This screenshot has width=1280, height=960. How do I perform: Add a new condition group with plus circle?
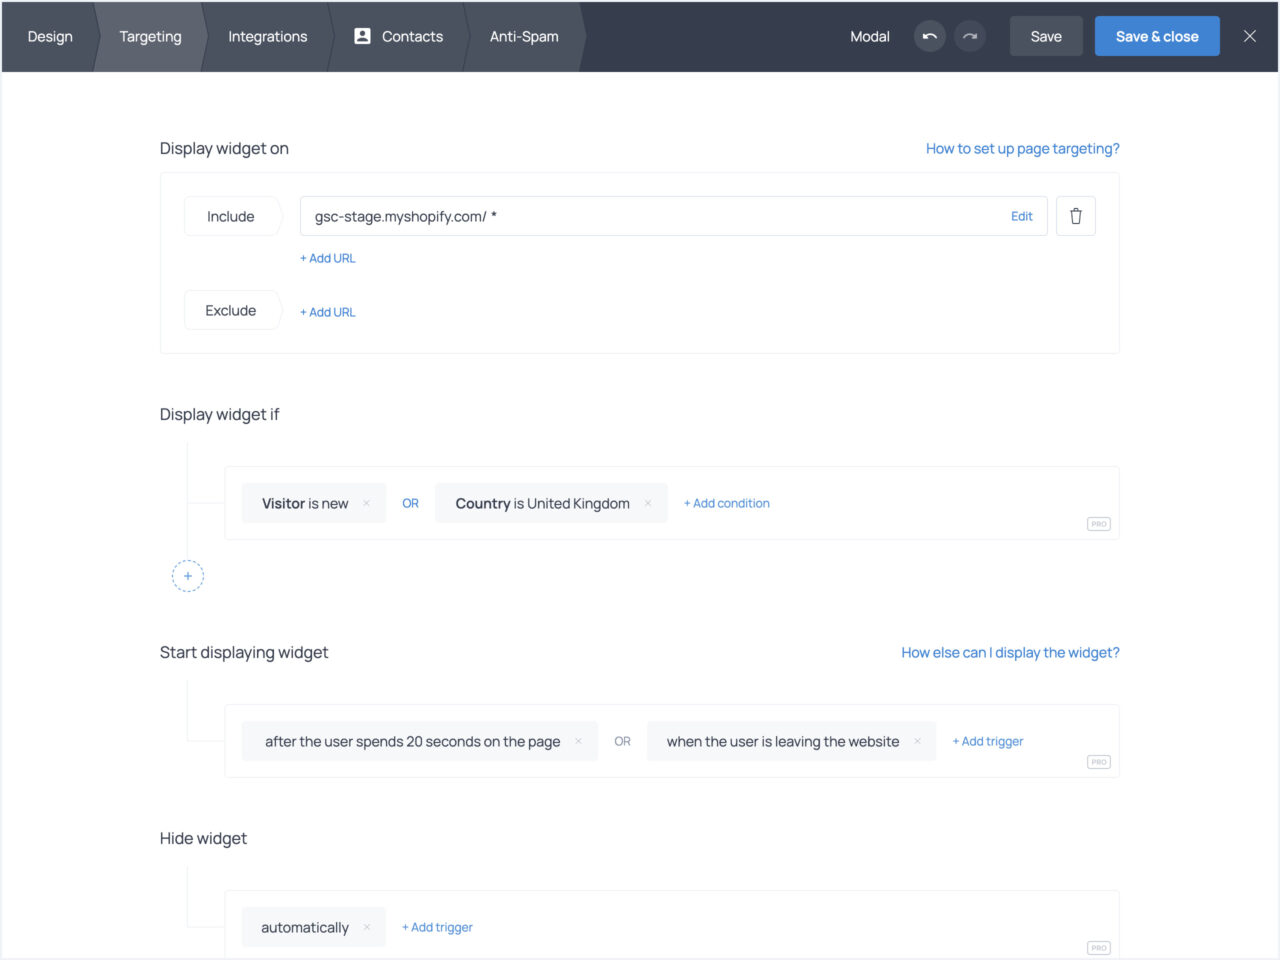pos(188,576)
